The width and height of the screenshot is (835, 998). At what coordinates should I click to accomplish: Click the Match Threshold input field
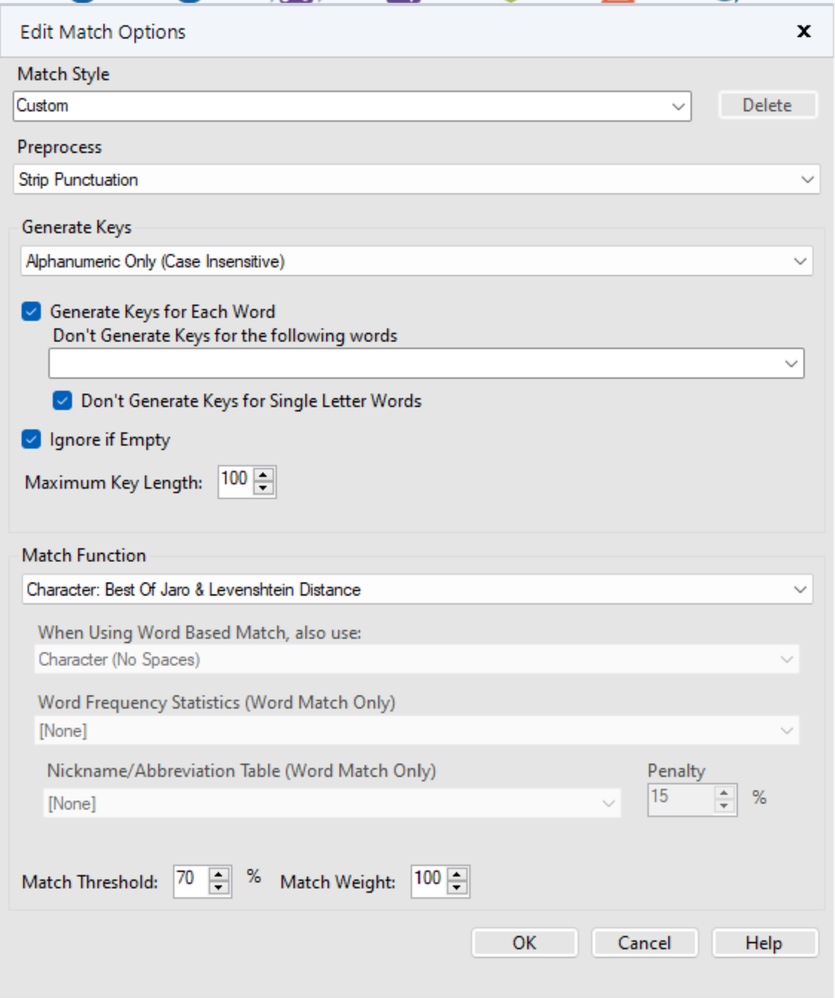coord(188,880)
